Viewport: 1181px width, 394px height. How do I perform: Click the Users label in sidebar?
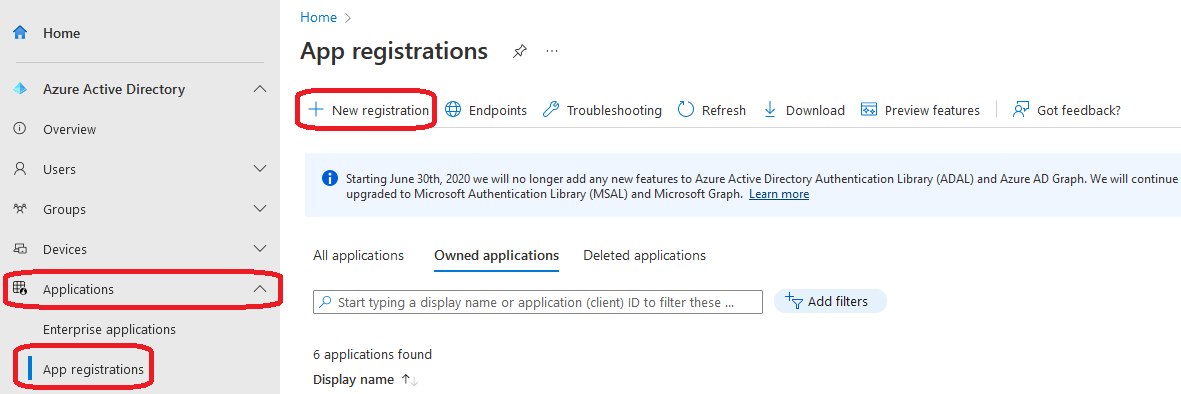60,170
